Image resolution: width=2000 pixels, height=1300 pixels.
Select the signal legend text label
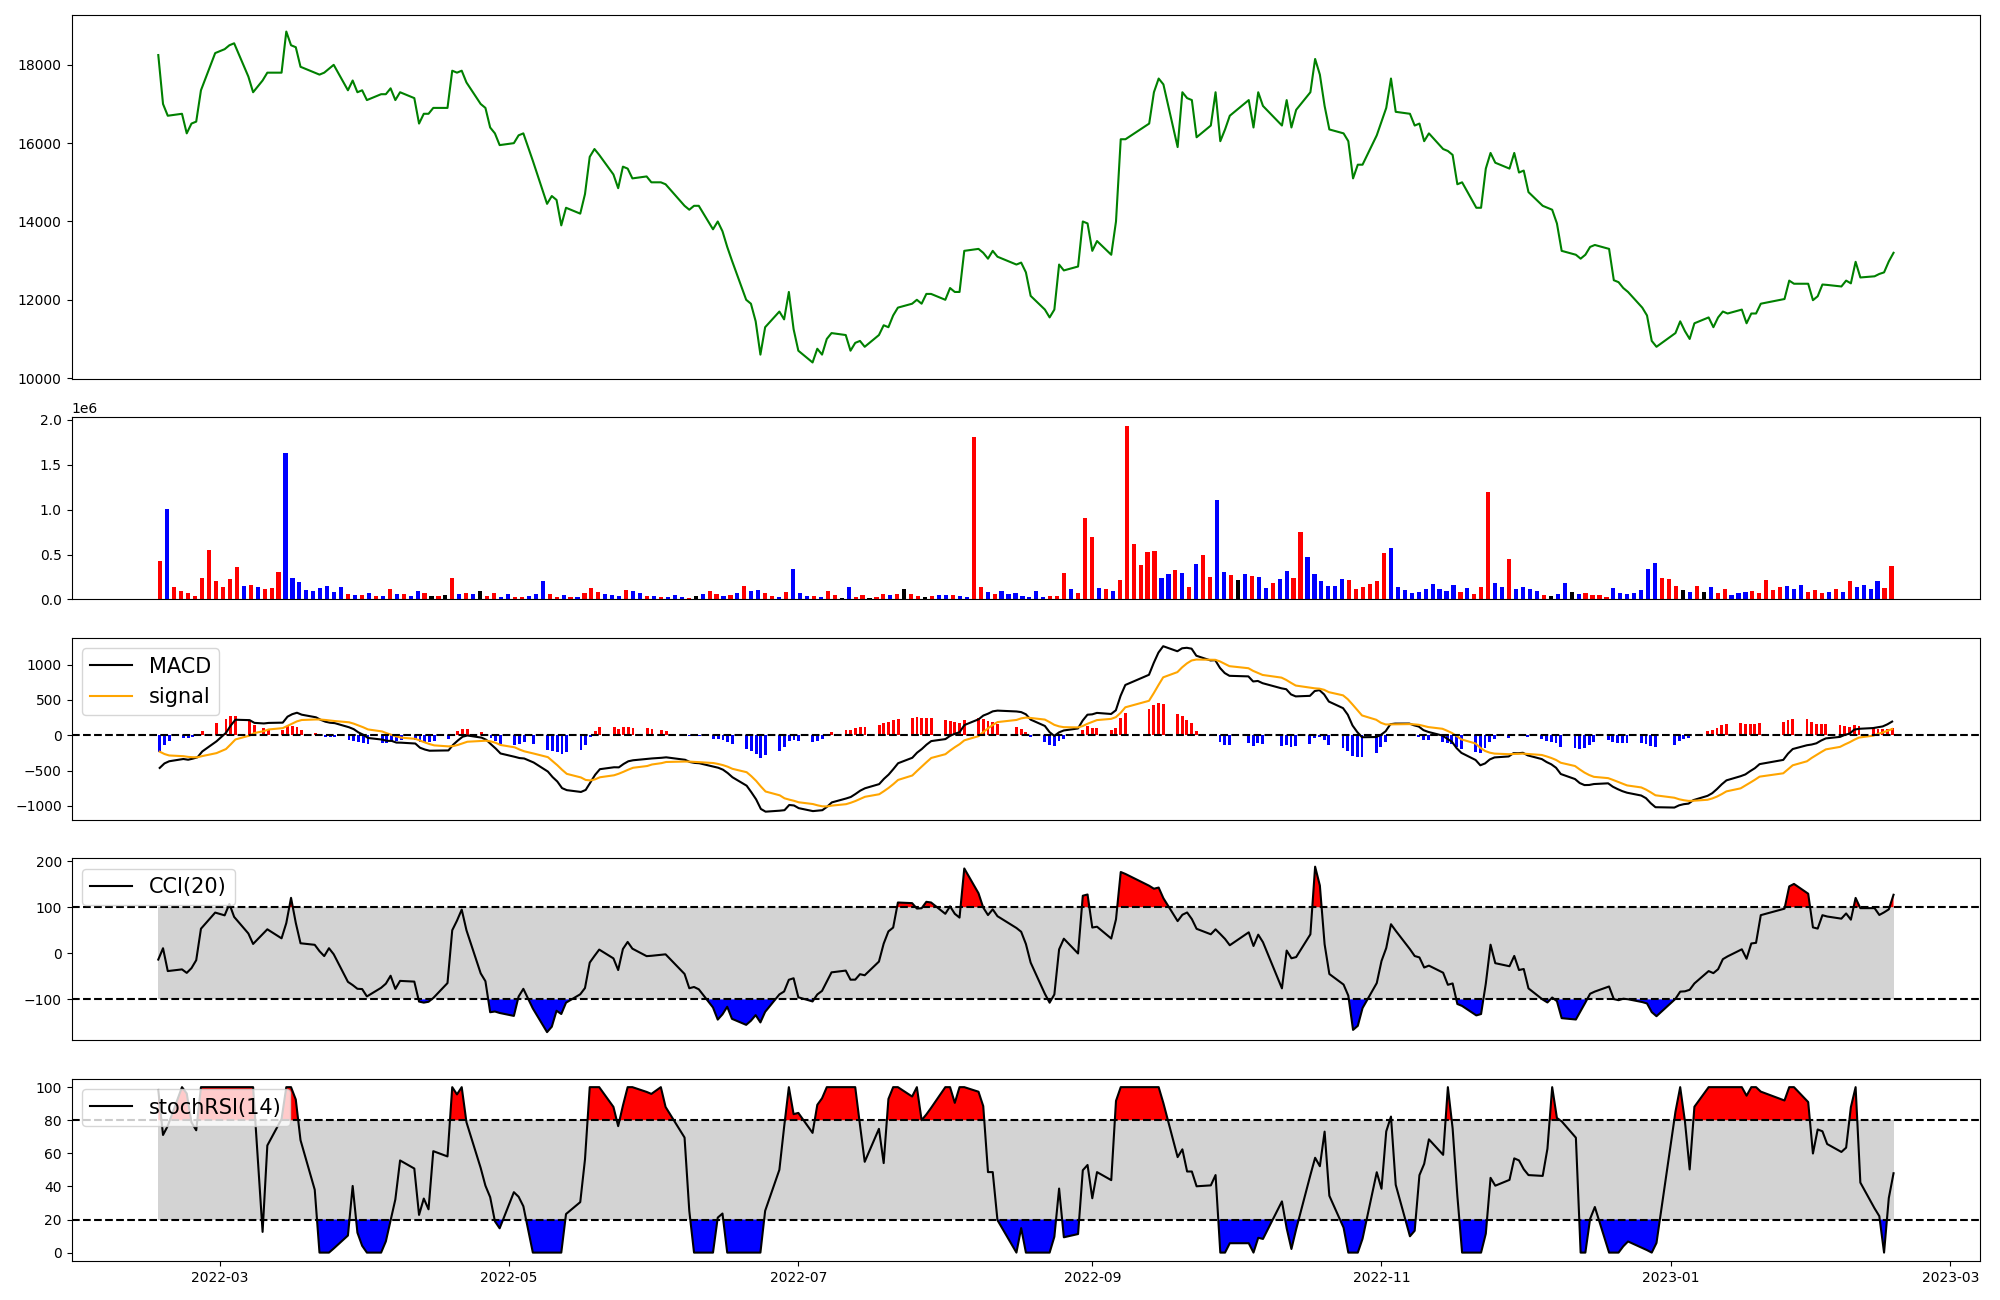tap(179, 696)
